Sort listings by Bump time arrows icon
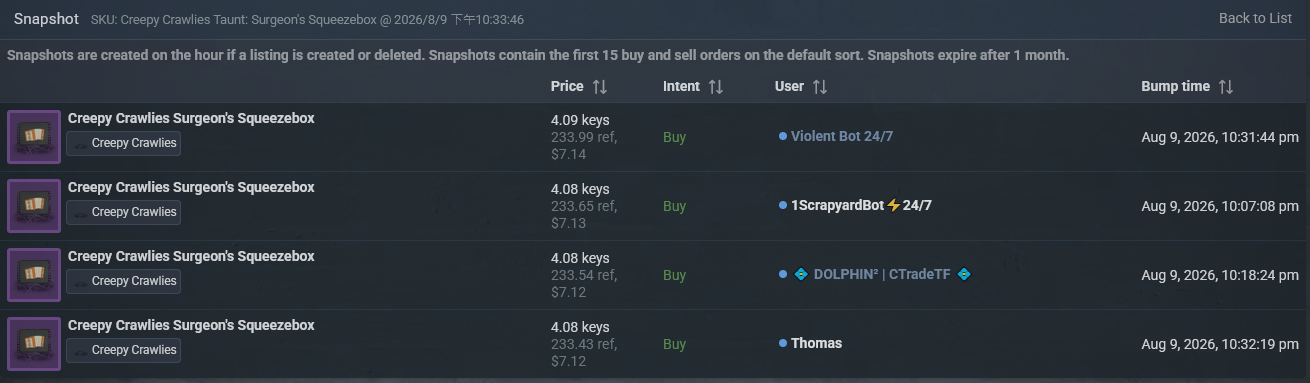Viewport: 1310px width, 383px height. tap(1226, 87)
